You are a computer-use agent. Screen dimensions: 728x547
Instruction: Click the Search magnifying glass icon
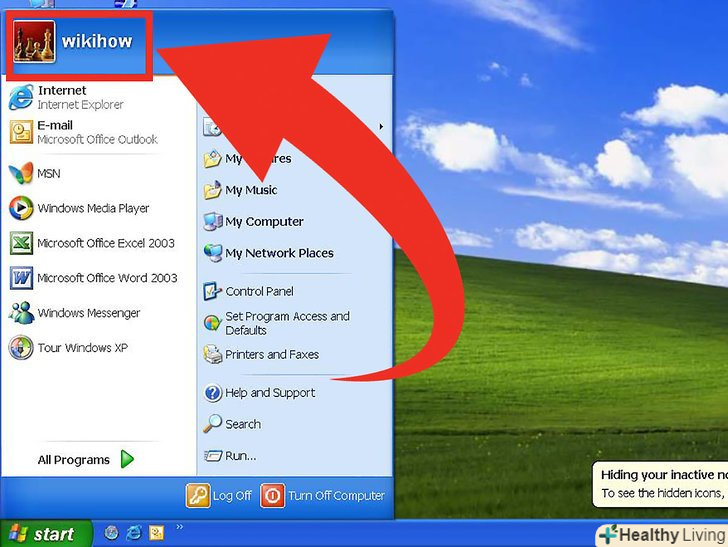tap(212, 424)
